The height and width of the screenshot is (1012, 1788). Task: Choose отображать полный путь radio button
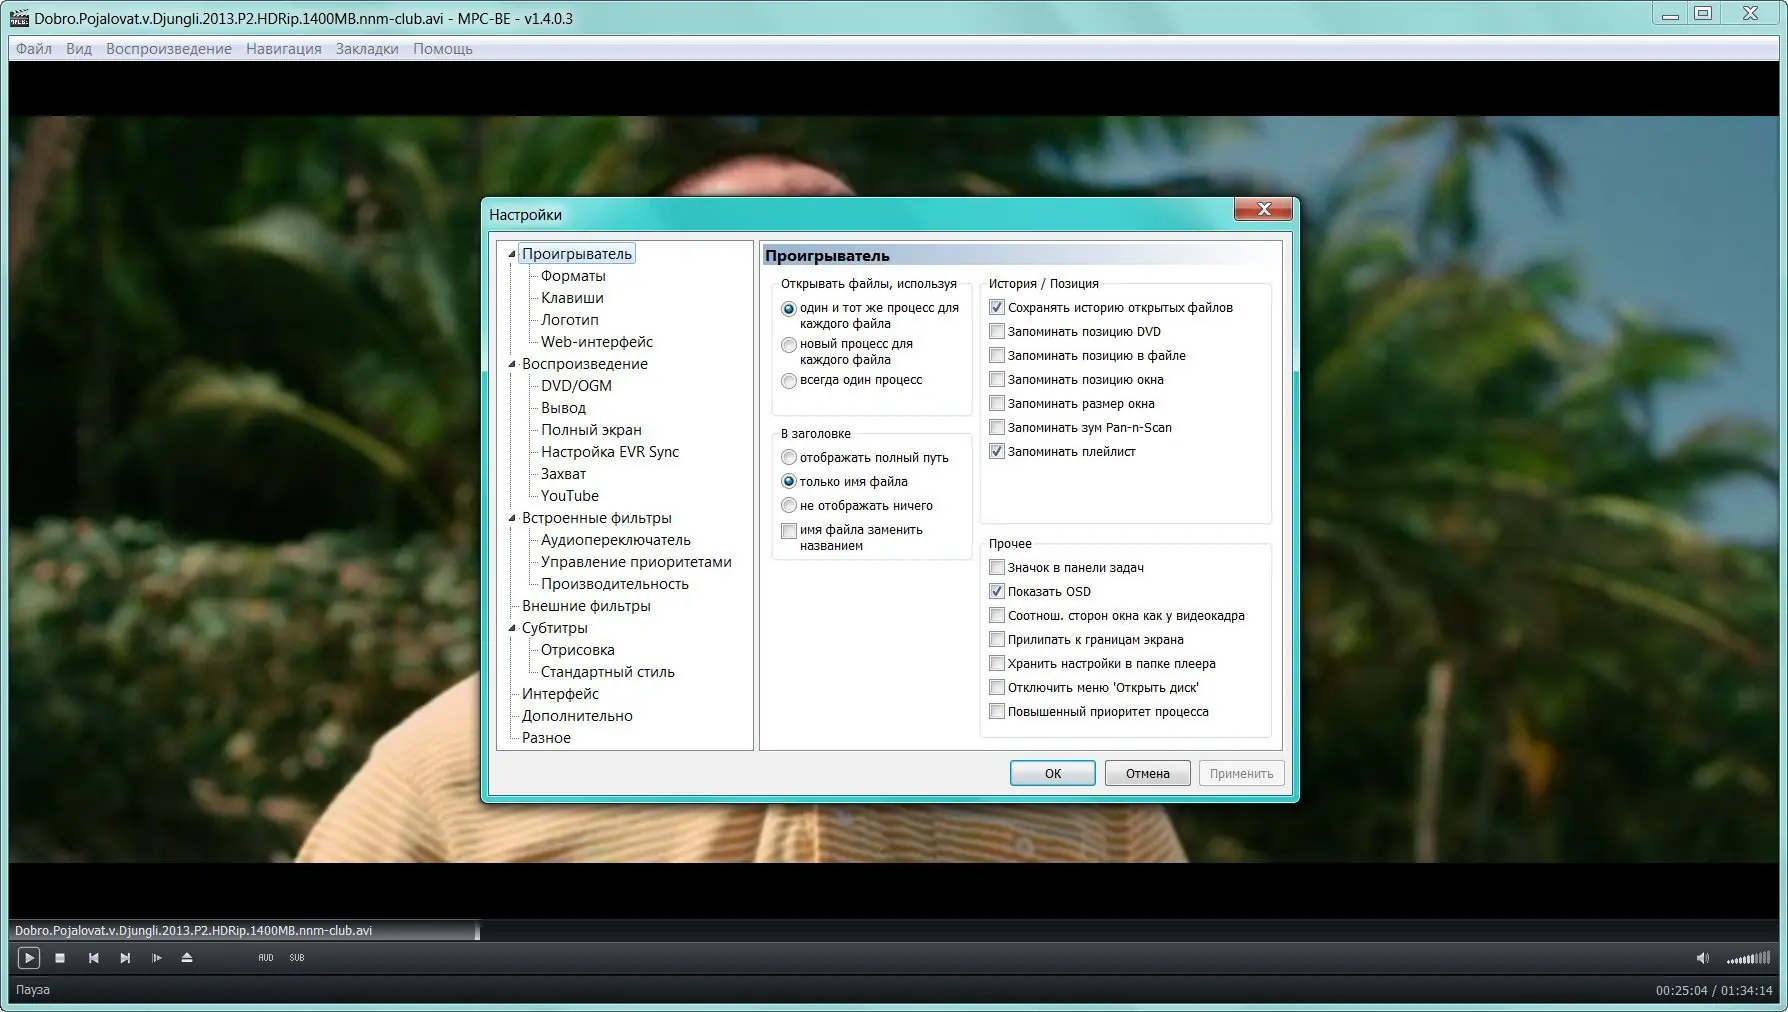789,457
